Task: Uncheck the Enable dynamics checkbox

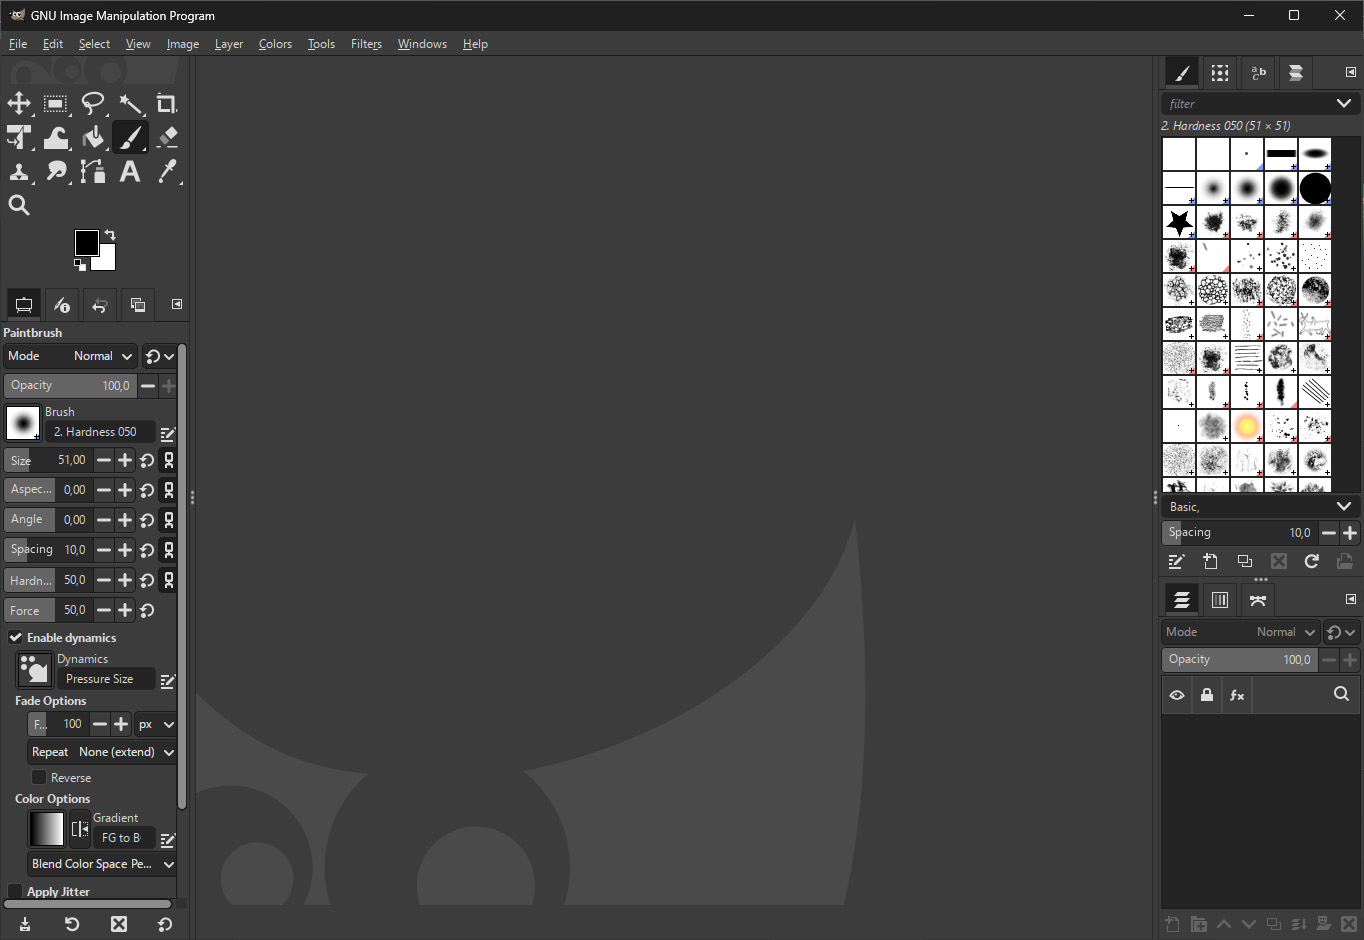Action: point(16,637)
